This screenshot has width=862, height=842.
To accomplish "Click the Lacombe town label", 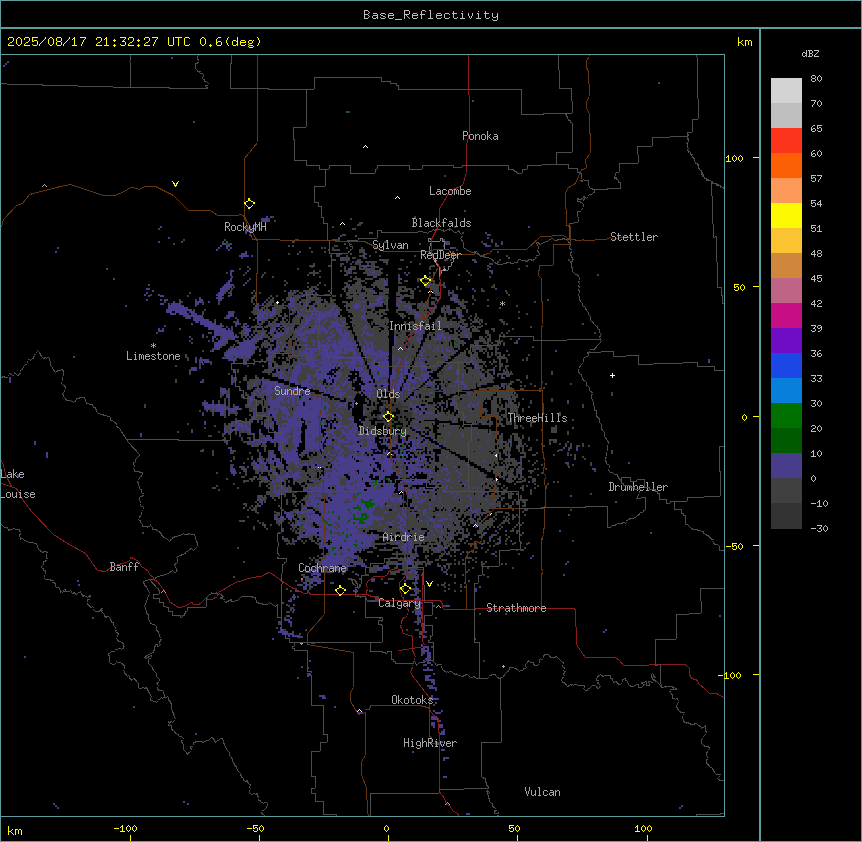I will click(450, 191).
